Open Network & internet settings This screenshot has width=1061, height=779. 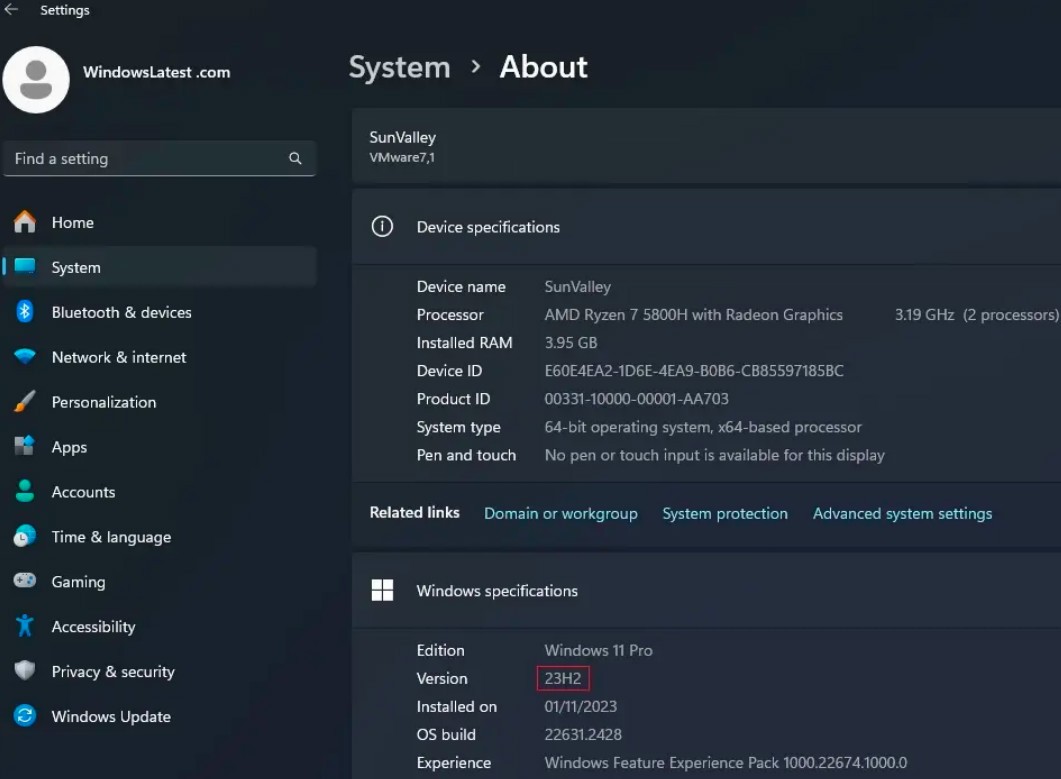click(160, 357)
